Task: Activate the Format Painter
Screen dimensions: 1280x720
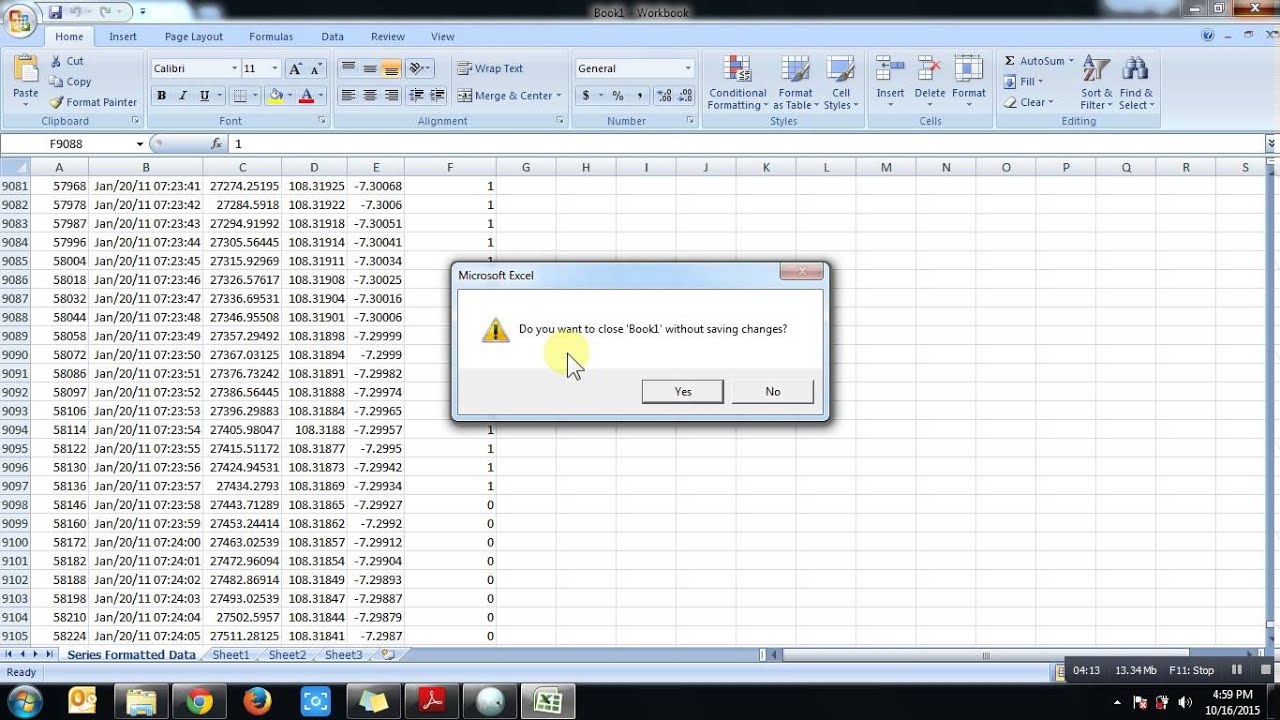Action: pyautogui.click(x=93, y=102)
